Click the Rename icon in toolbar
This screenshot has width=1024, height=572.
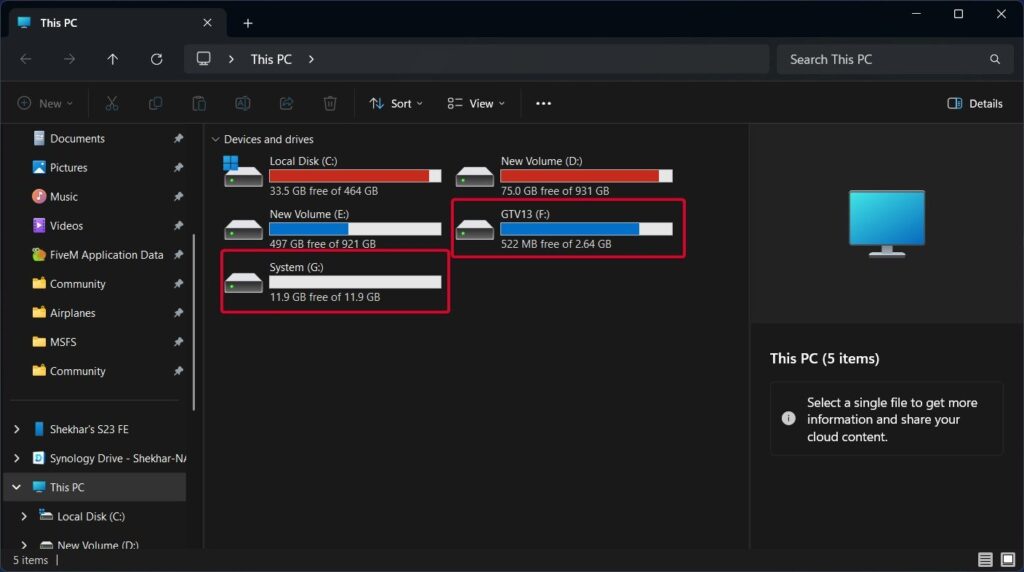coord(242,103)
